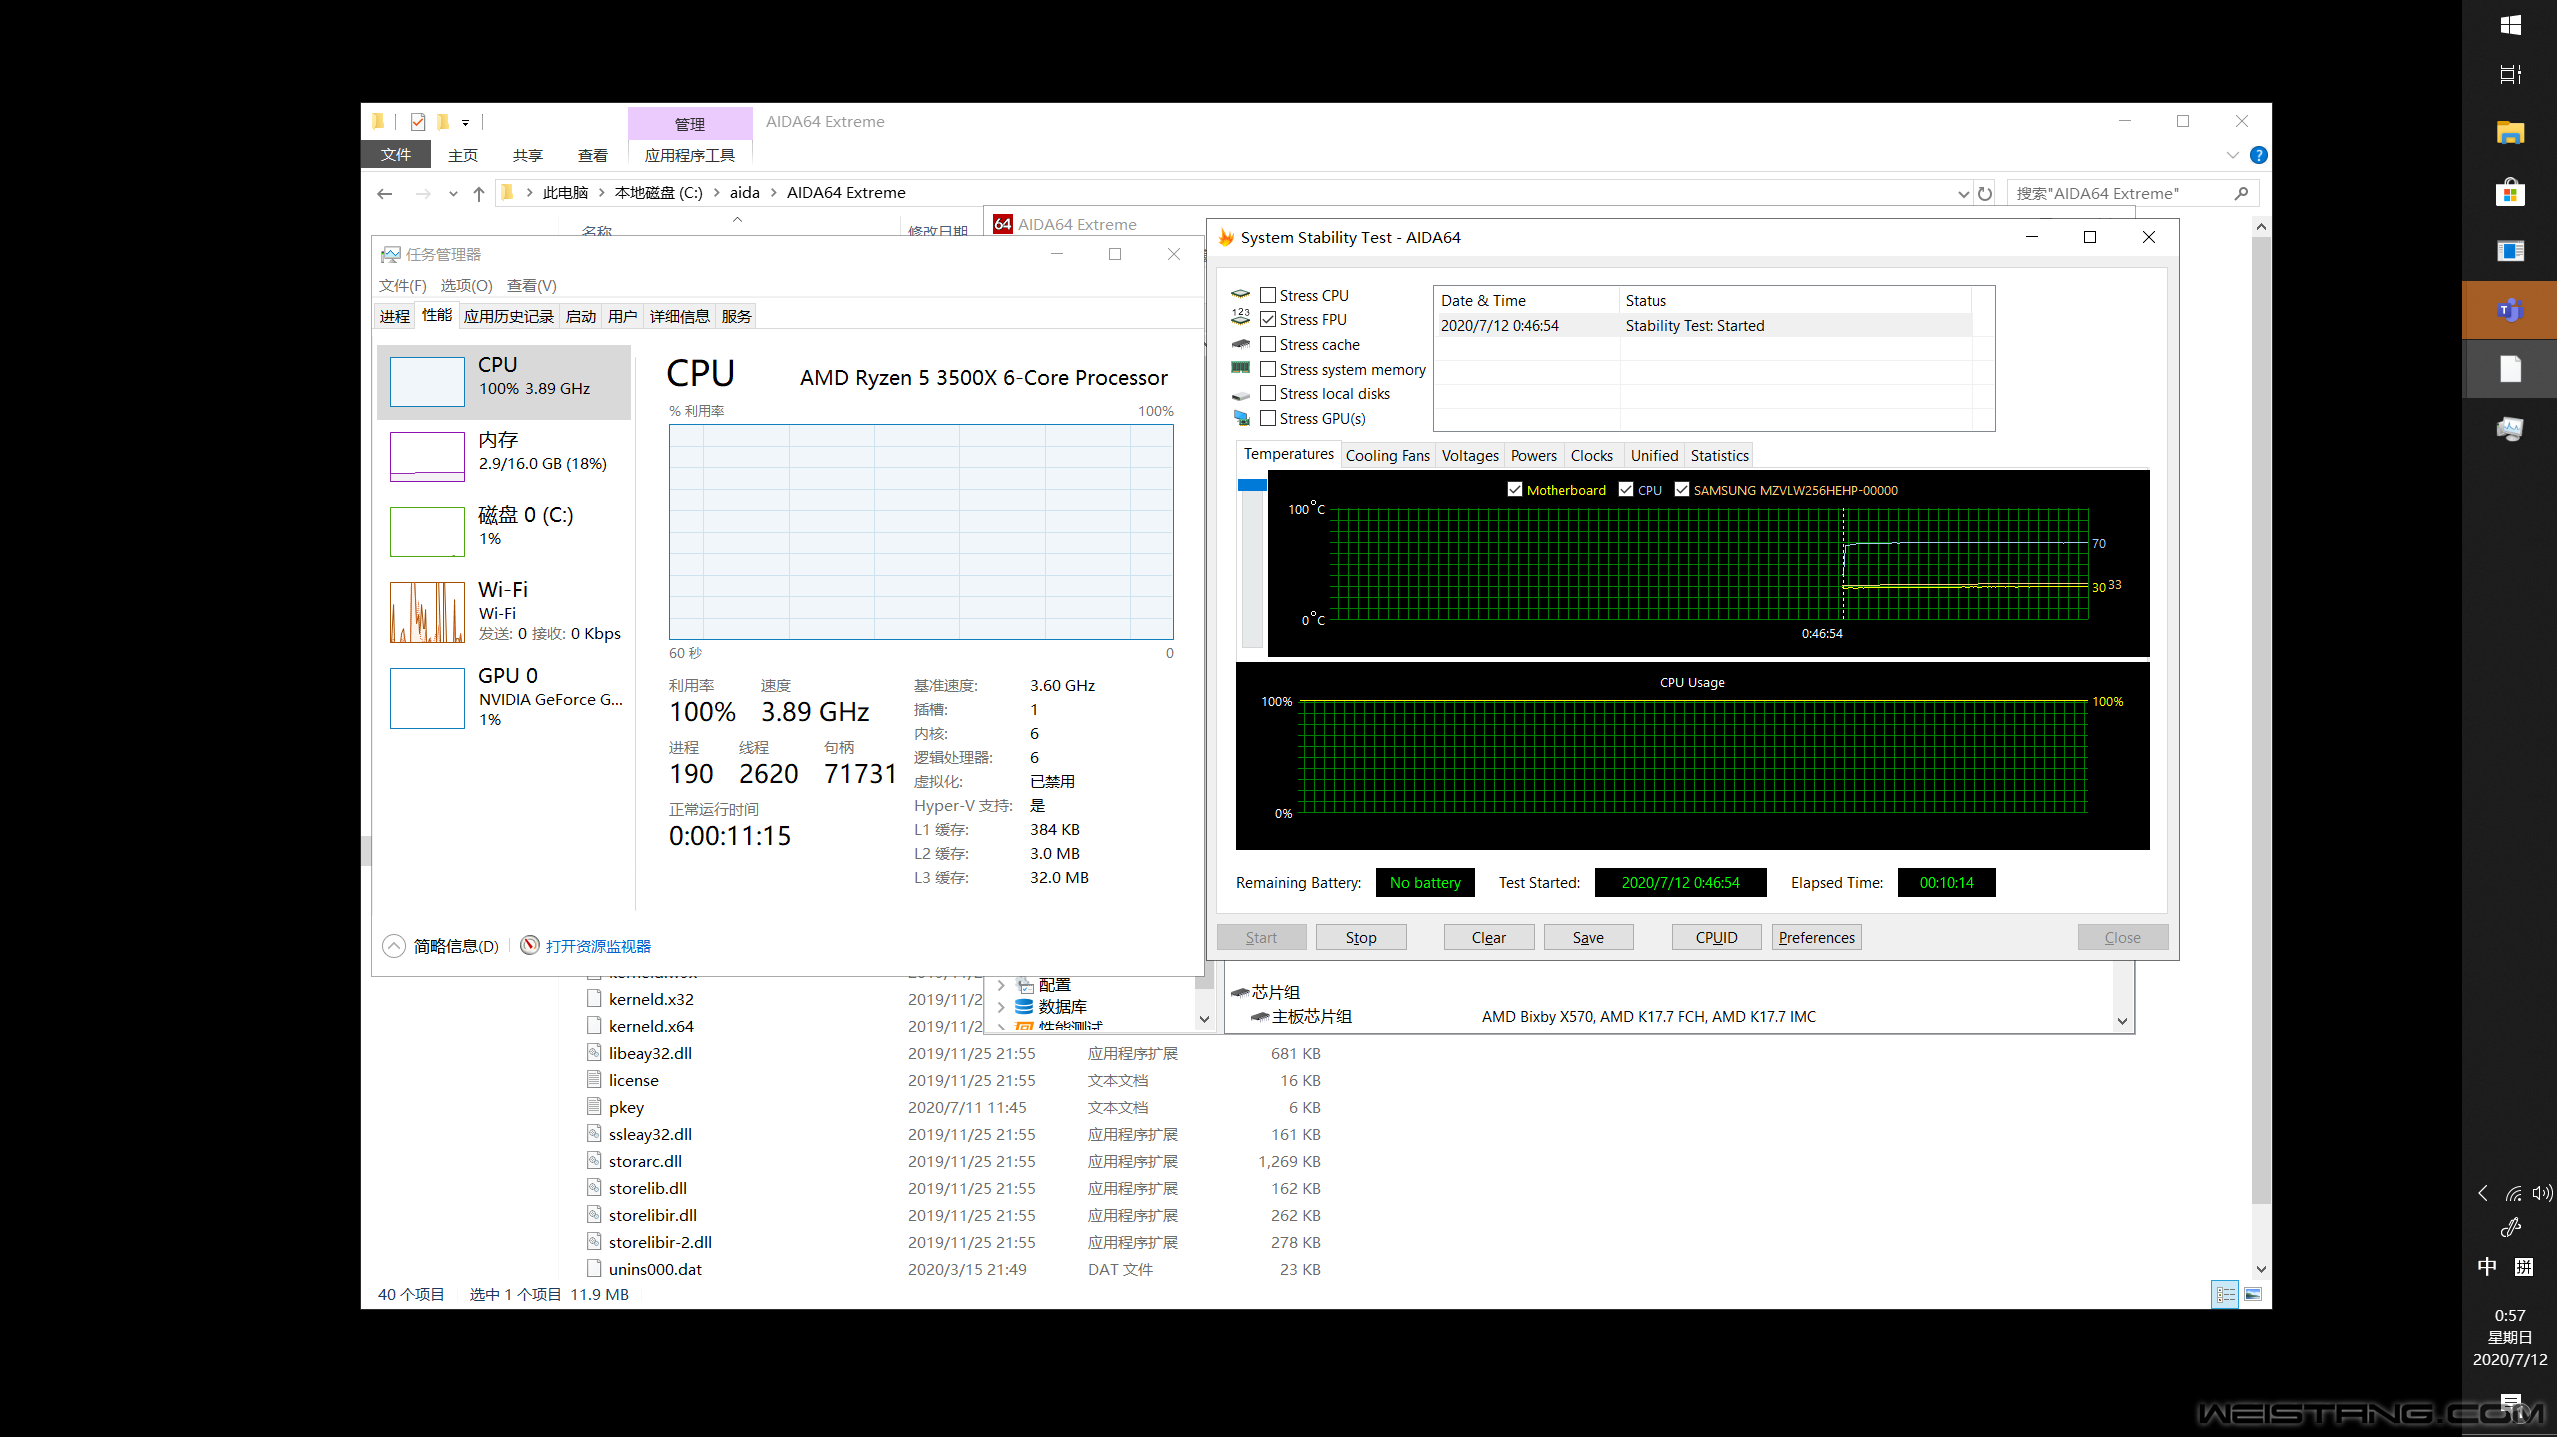Click the Save button in stability test
This screenshot has width=2557, height=1437.
point(1588,936)
